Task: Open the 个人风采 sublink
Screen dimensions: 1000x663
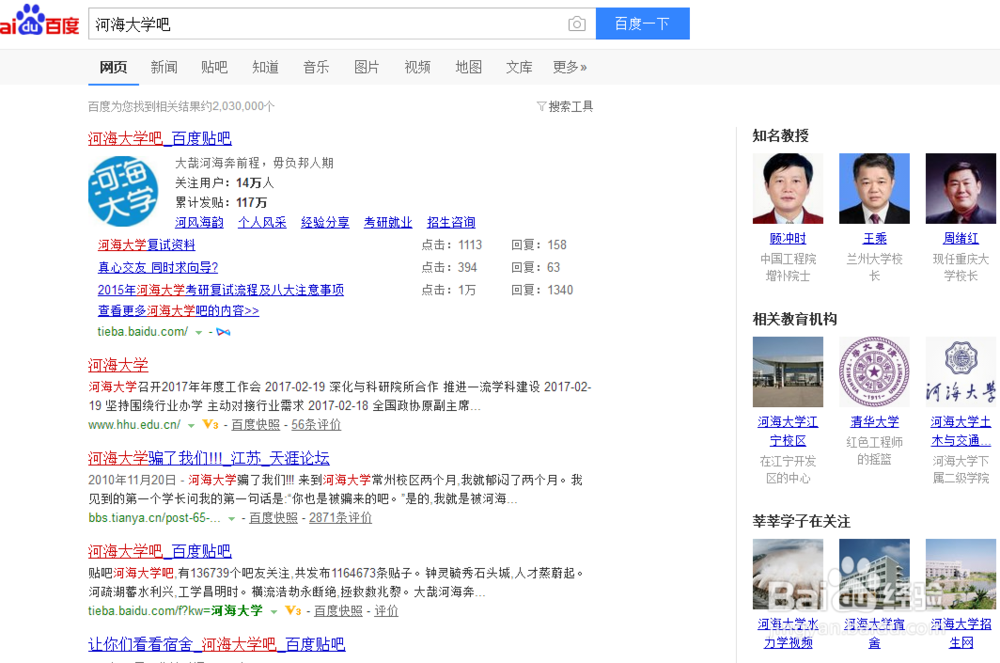Action: tap(262, 222)
